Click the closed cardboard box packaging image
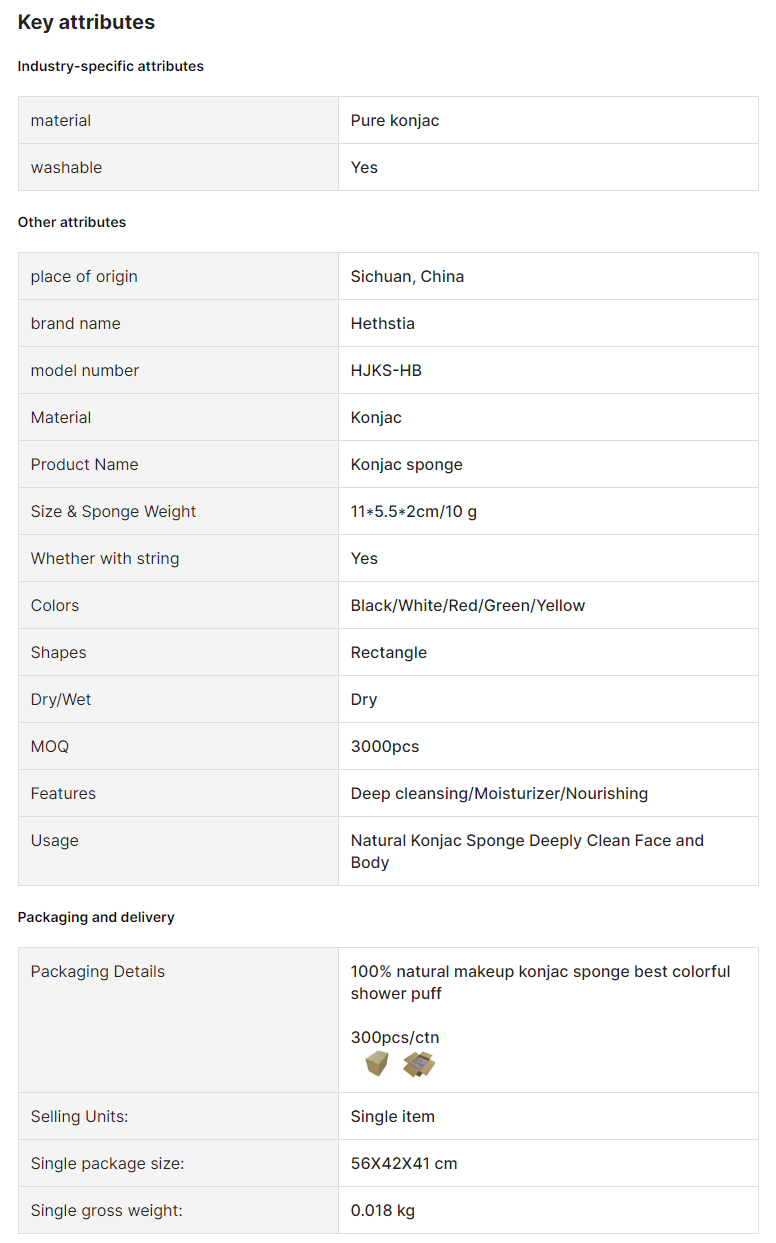Viewport: 776px width, 1243px height. tap(377, 1064)
